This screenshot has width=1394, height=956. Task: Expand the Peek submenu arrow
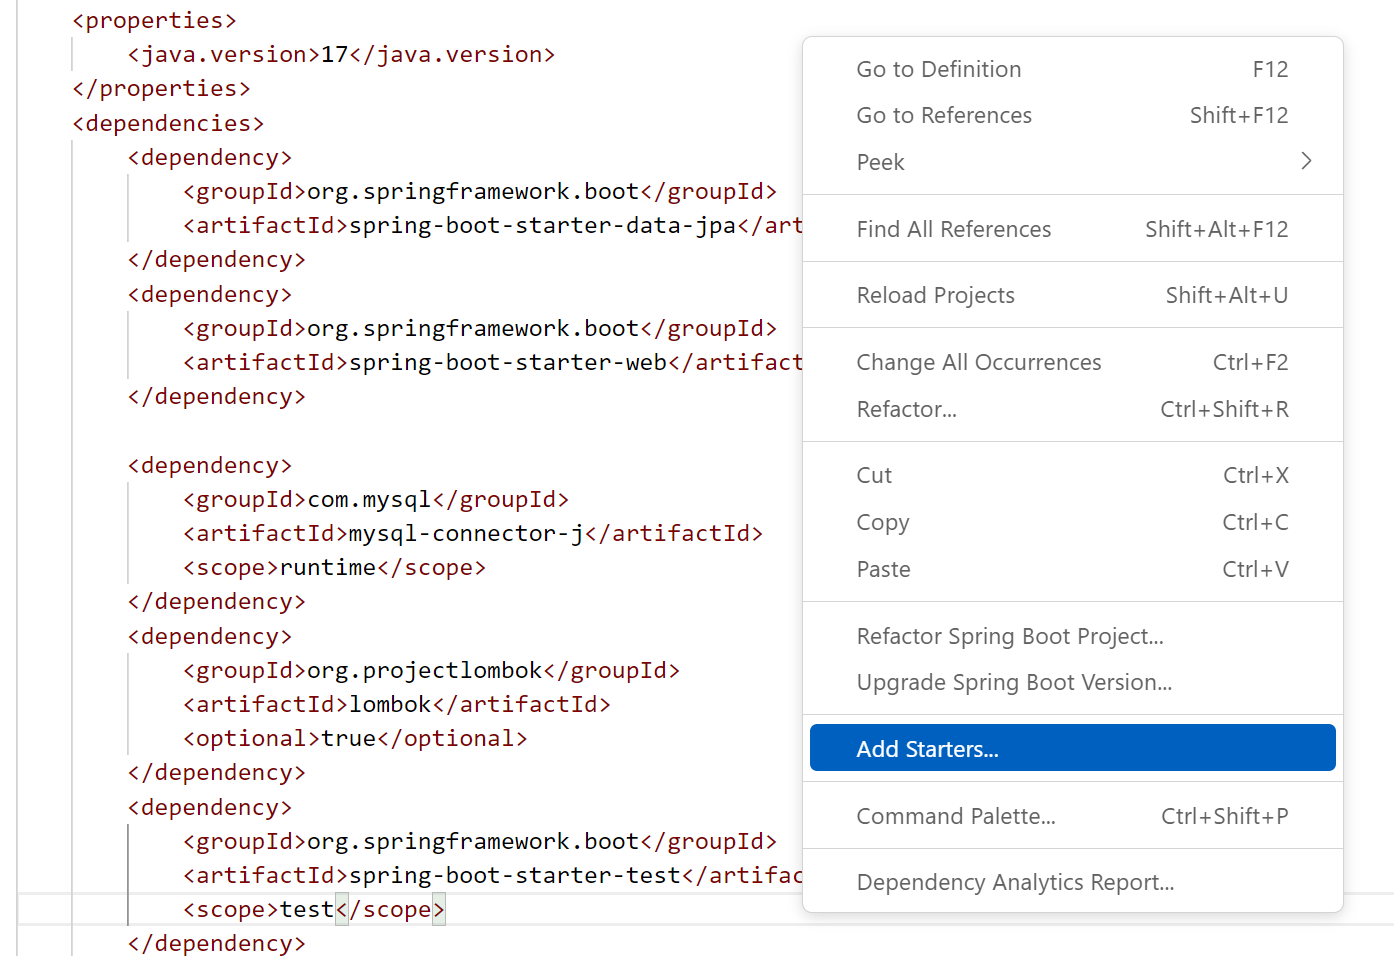(1306, 161)
